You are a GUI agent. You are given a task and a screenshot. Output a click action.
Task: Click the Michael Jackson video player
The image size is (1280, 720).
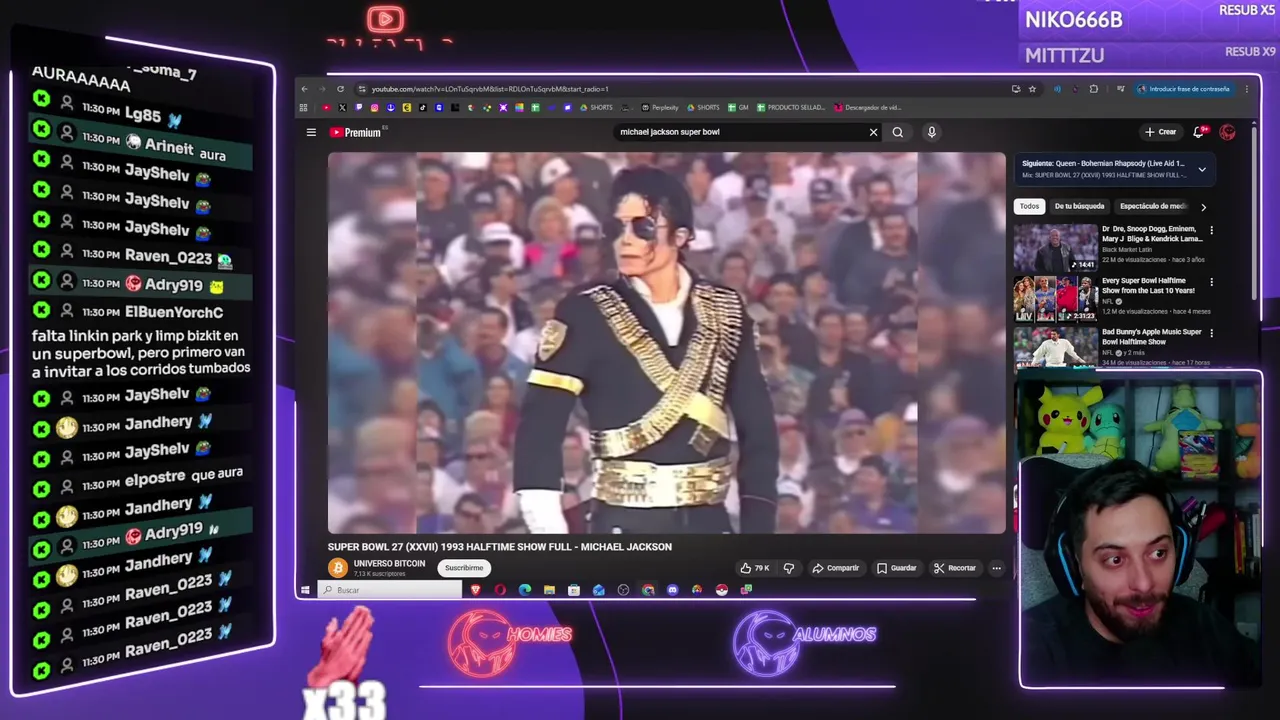666,343
